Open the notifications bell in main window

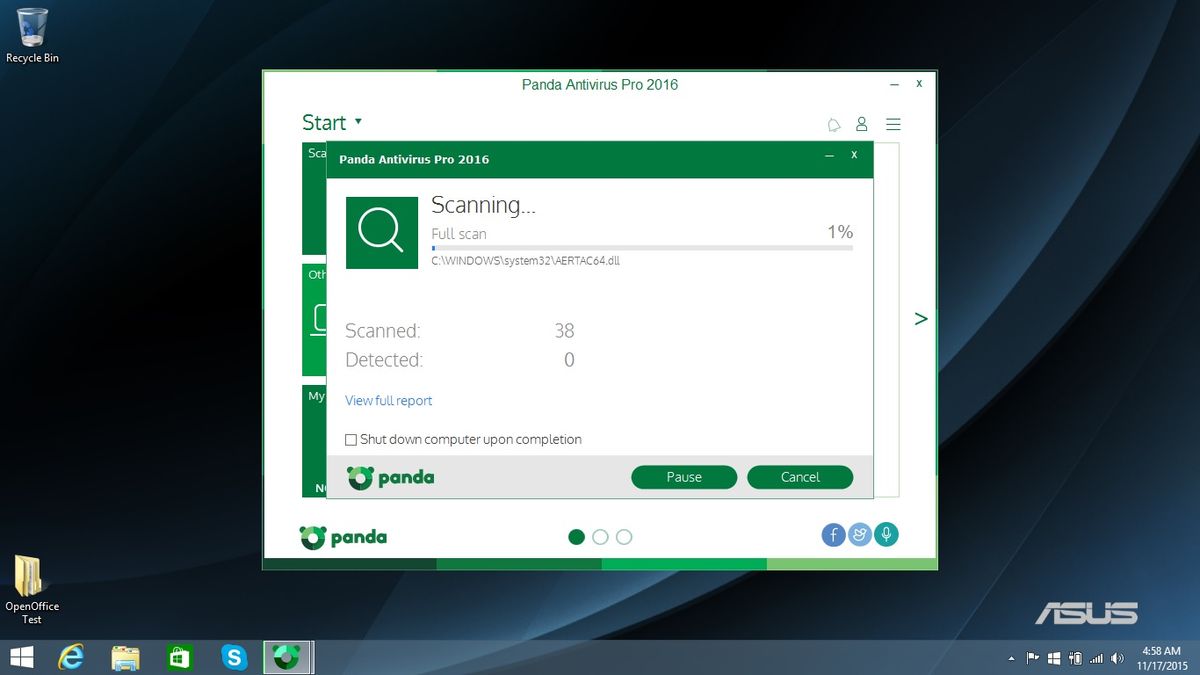tap(834, 125)
